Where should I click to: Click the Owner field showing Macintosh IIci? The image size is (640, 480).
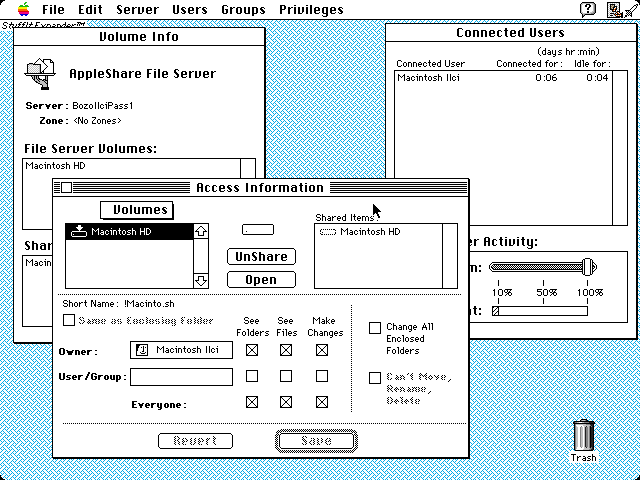[182, 350]
